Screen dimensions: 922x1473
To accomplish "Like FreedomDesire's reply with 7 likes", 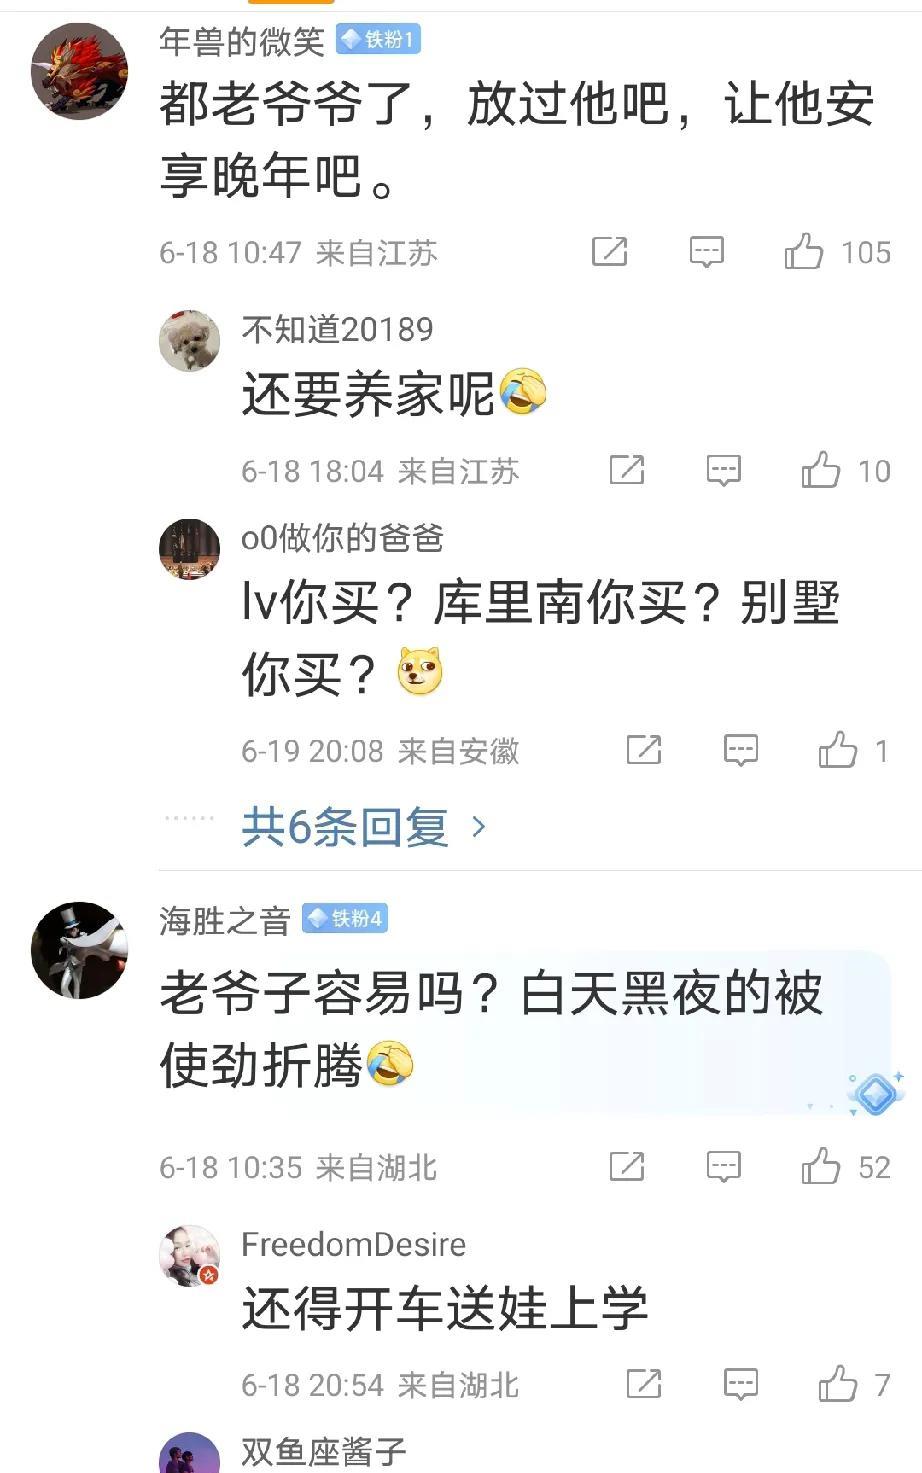I will [838, 1384].
